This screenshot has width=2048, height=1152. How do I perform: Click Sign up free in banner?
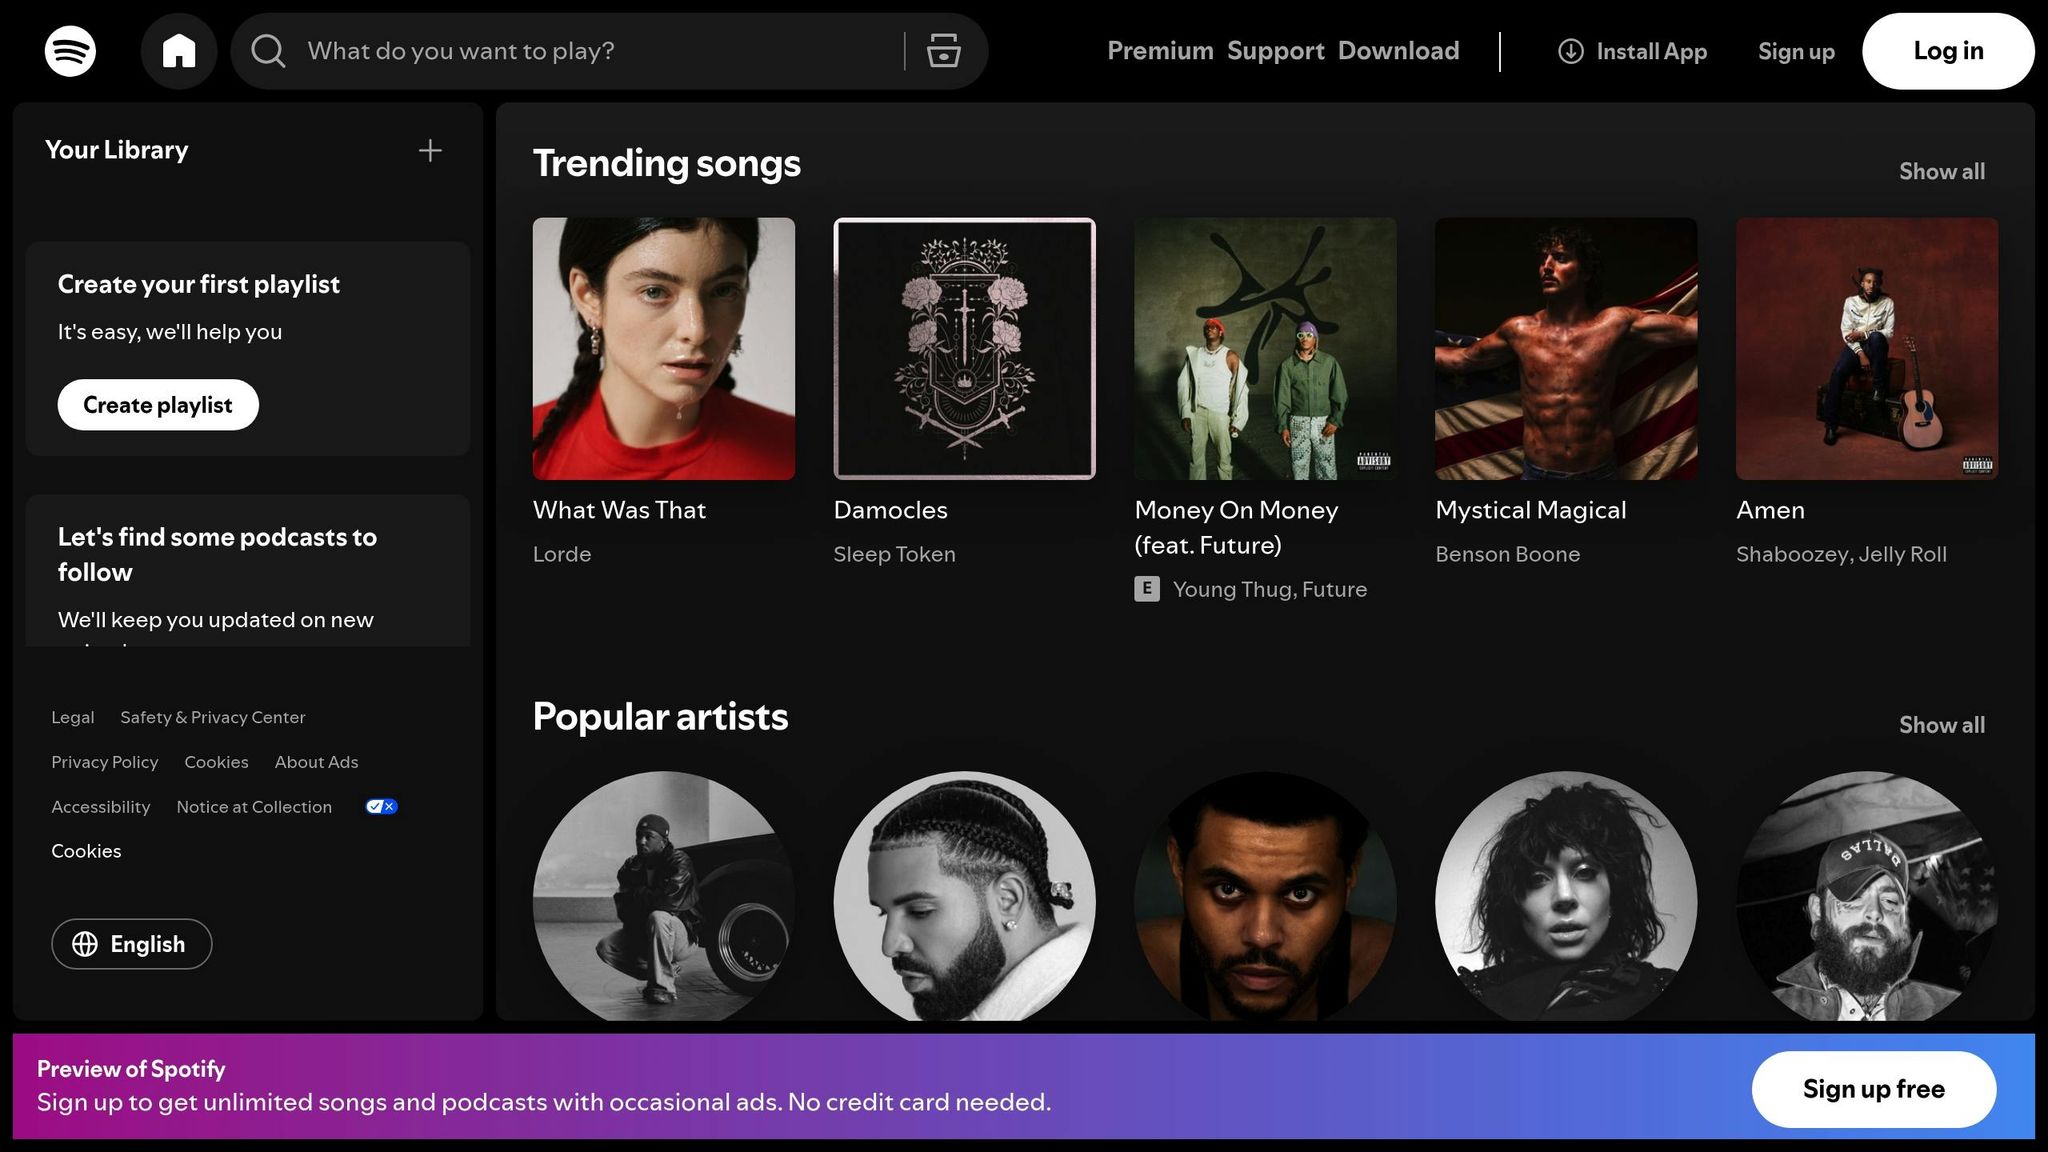(x=1874, y=1089)
